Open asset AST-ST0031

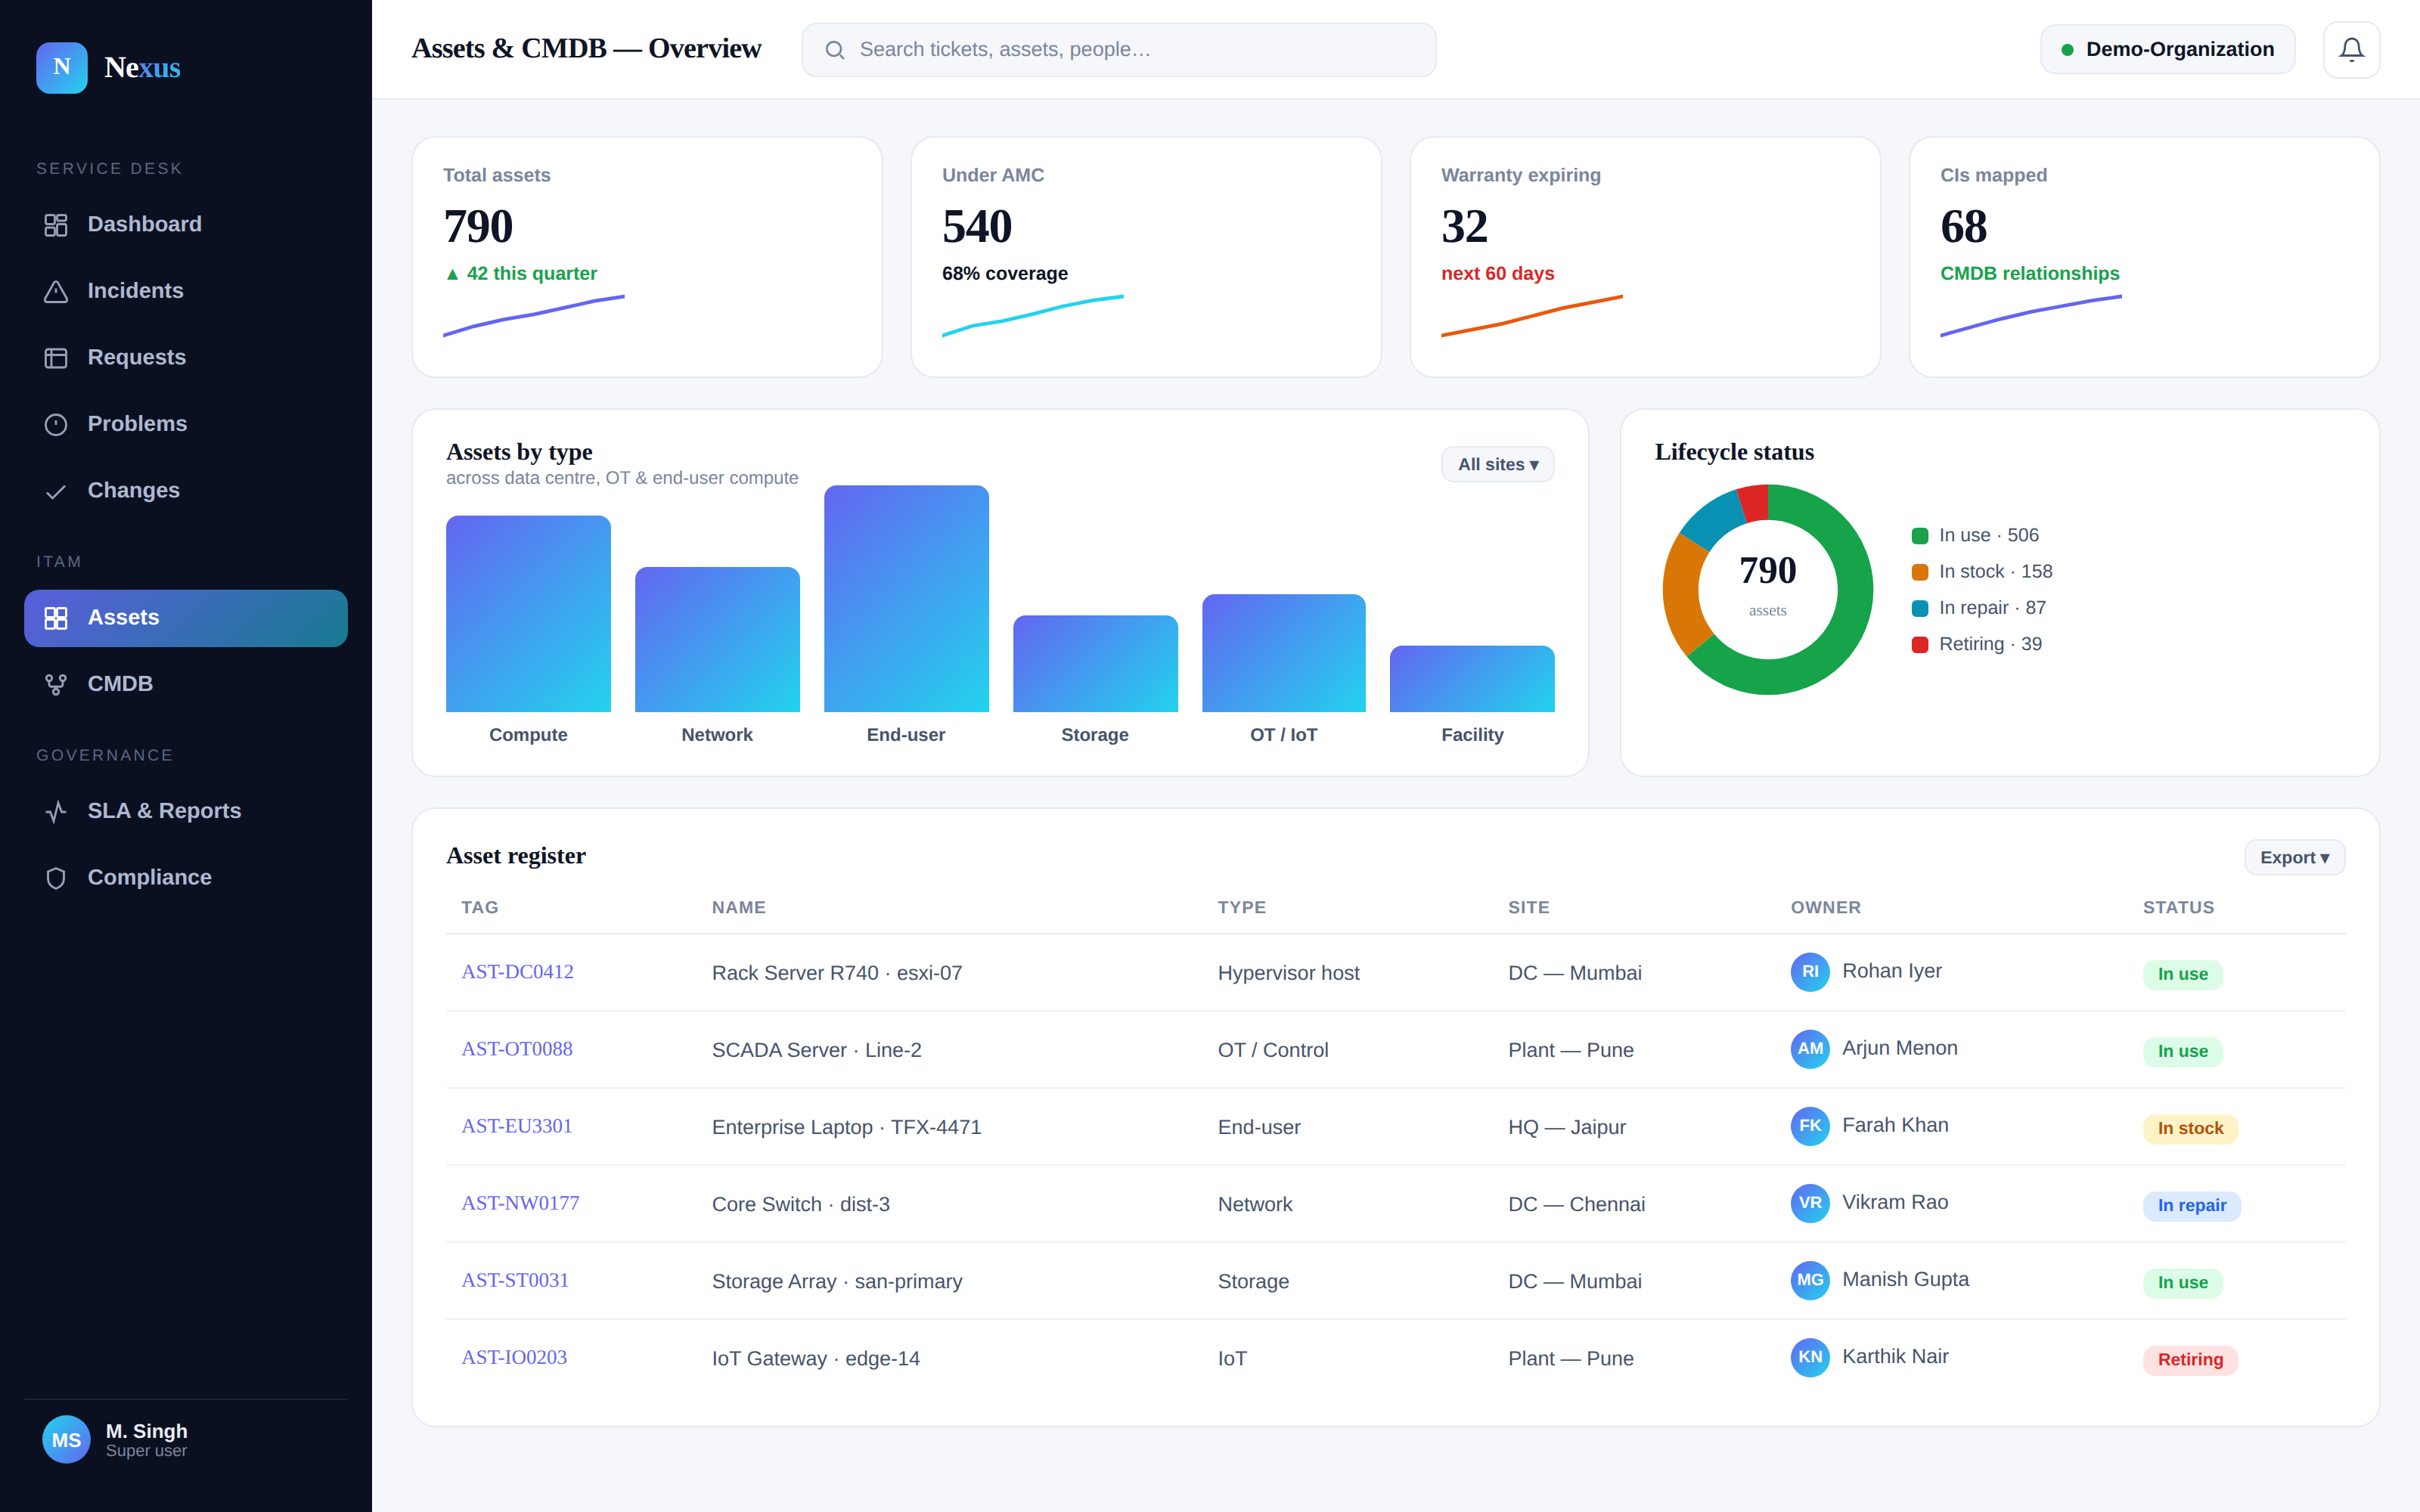(515, 1279)
